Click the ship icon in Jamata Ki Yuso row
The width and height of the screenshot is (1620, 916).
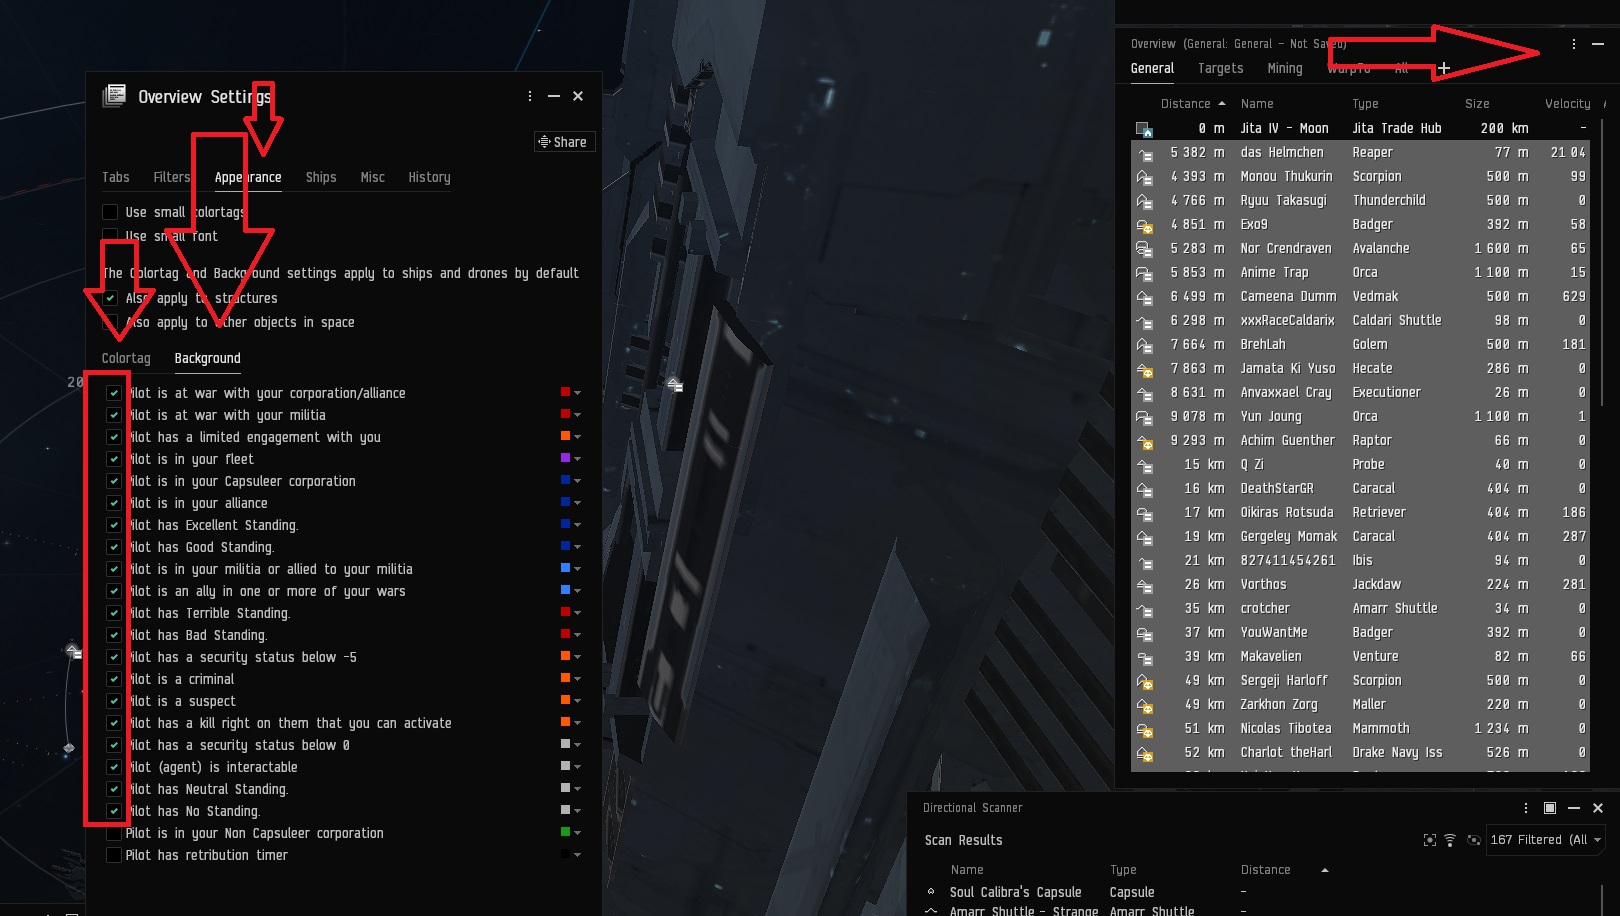coord(1144,369)
